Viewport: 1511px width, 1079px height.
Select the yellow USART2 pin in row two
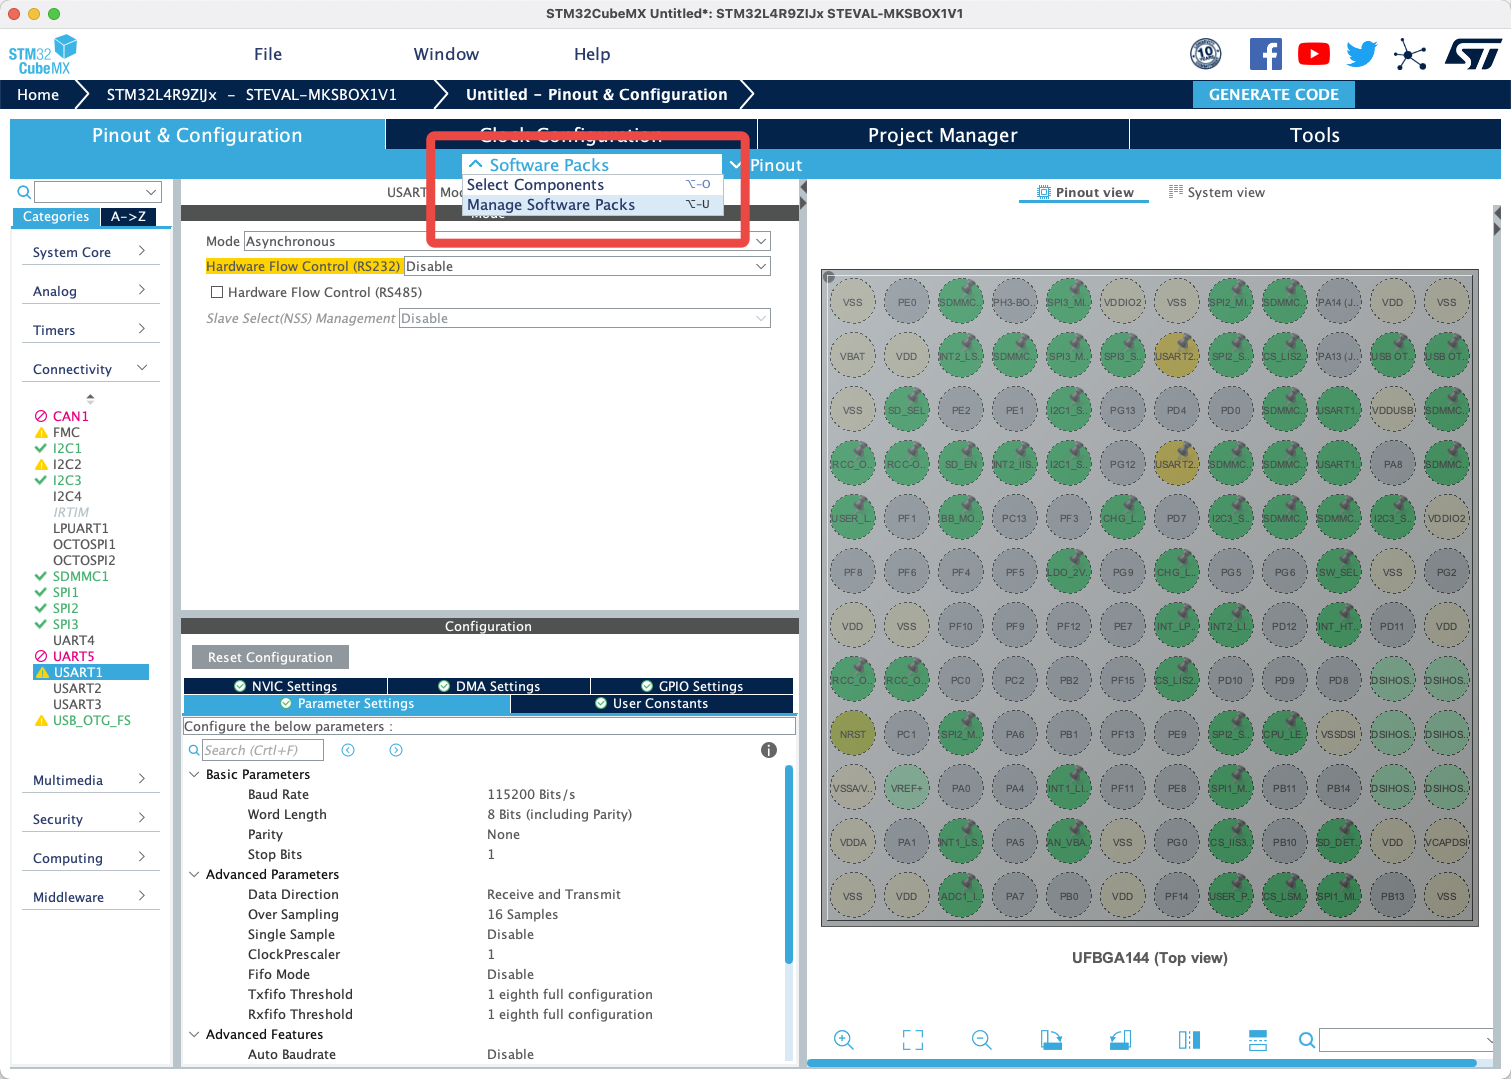(x=1176, y=356)
